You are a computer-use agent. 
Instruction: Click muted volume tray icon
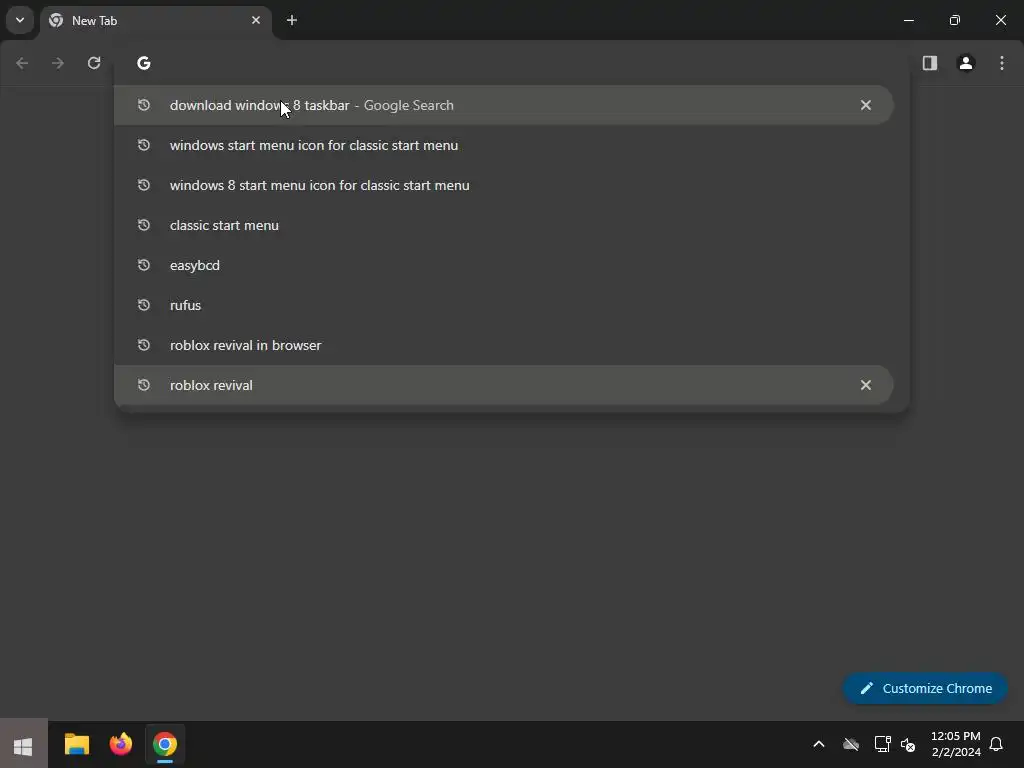tap(908, 744)
